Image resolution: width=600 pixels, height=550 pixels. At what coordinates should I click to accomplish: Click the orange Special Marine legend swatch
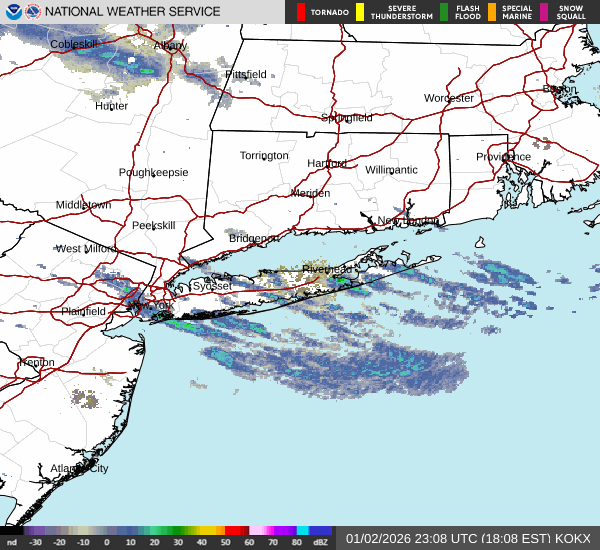point(491,12)
